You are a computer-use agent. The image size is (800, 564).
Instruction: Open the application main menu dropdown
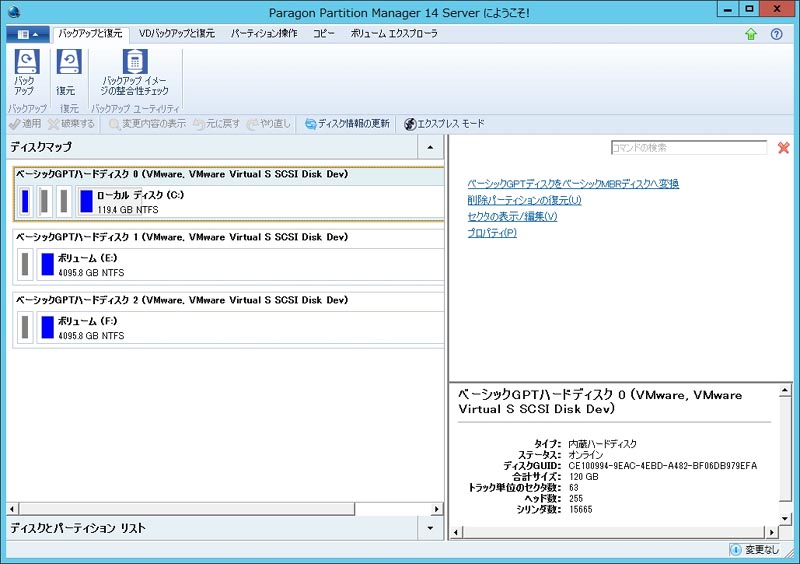27,34
